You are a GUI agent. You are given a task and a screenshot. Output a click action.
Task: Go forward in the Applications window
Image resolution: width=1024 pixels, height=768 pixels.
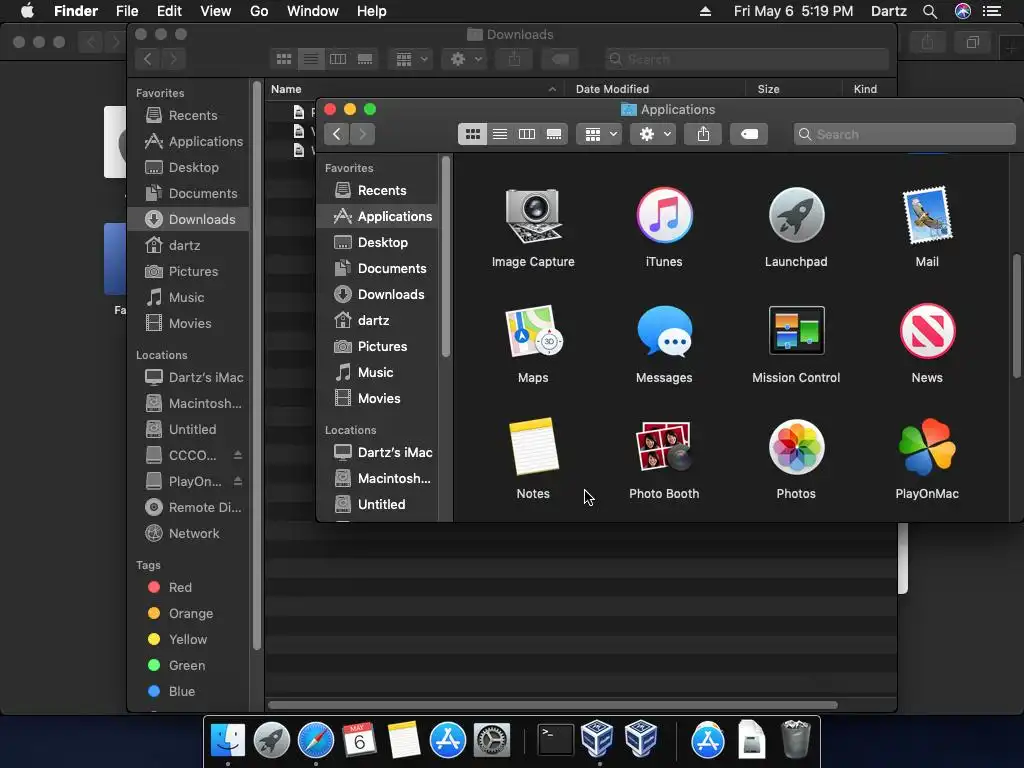(x=362, y=134)
